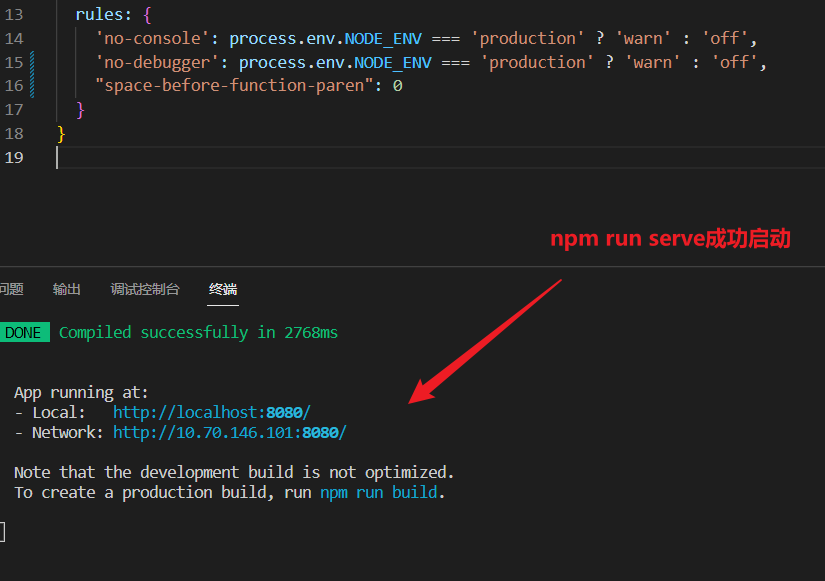The height and width of the screenshot is (581, 825).
Task: Click the green DONE badge in terminal
Action: tap(23, 332)
